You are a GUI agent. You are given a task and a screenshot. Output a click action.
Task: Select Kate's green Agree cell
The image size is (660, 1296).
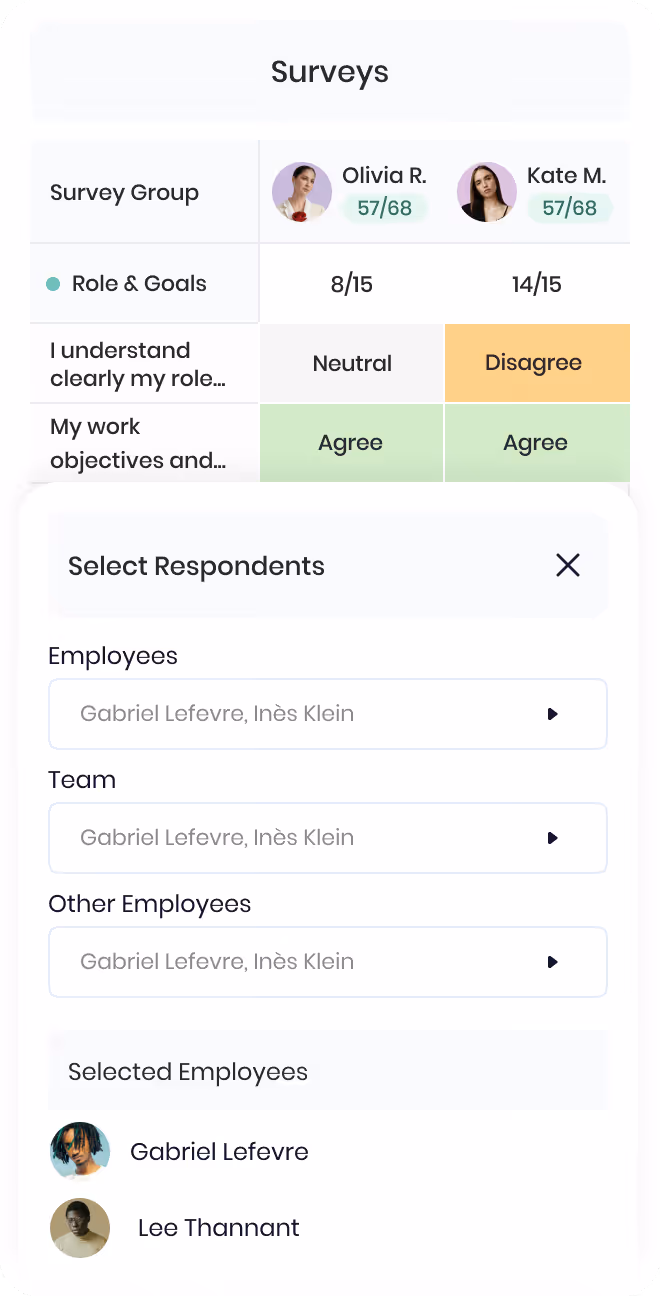coord(537,443)
